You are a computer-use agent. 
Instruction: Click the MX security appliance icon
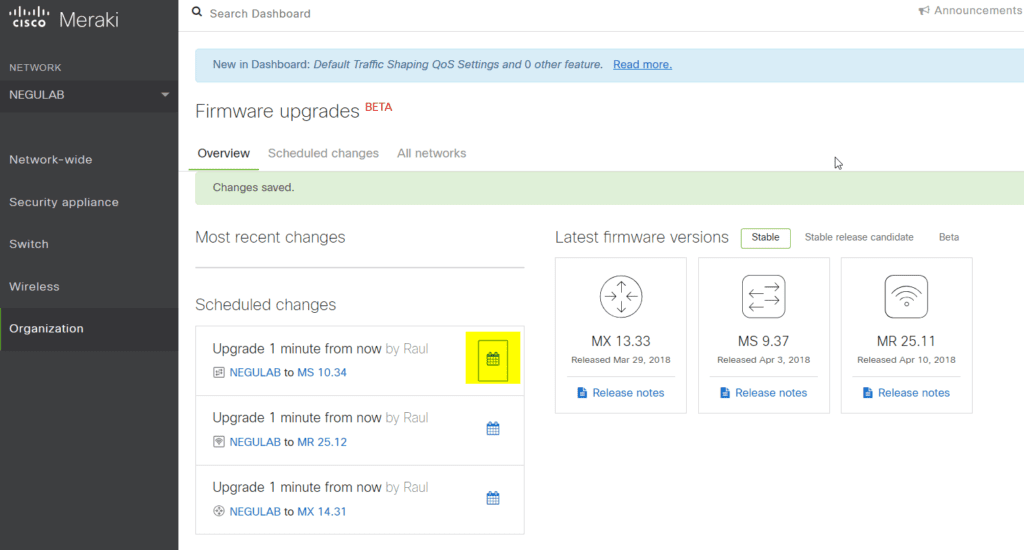point(621,297)
